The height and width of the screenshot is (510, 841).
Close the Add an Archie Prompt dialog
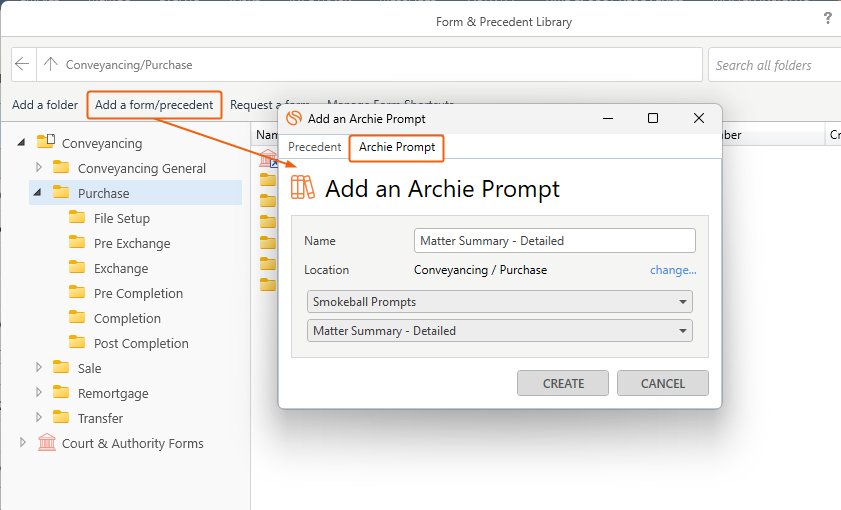point(698,118)
